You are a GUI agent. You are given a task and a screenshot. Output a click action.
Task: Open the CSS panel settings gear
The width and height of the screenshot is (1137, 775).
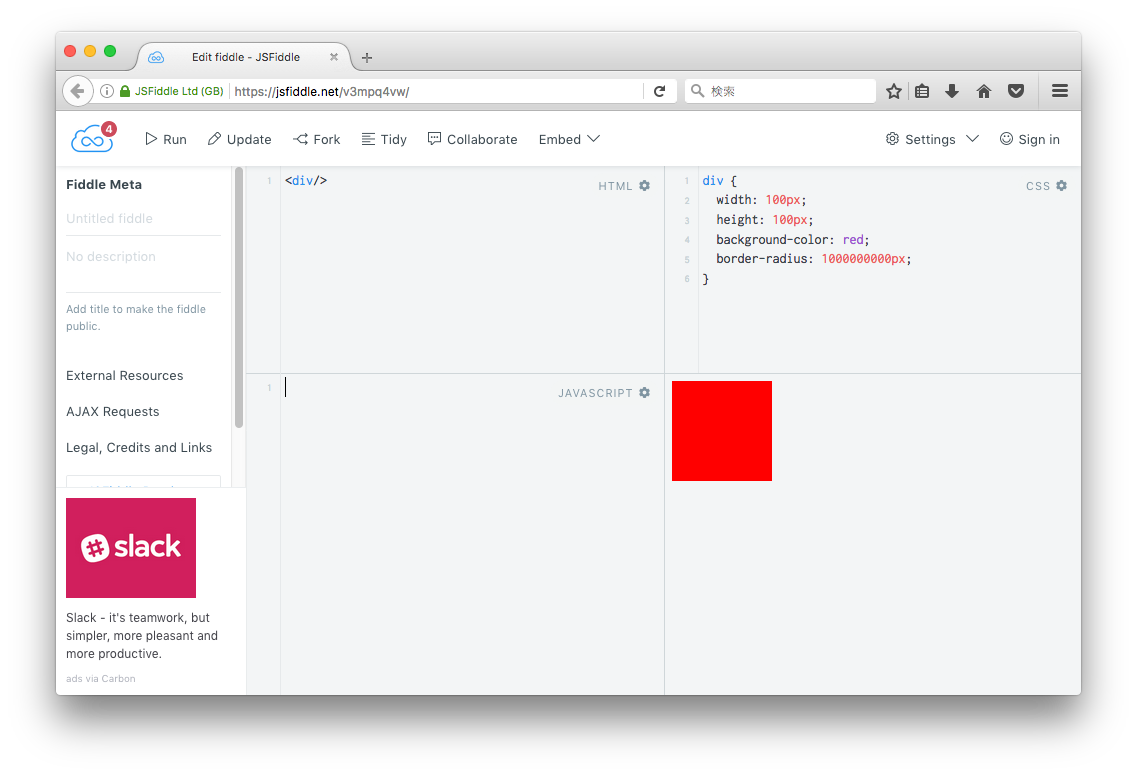pos(1061,185)
